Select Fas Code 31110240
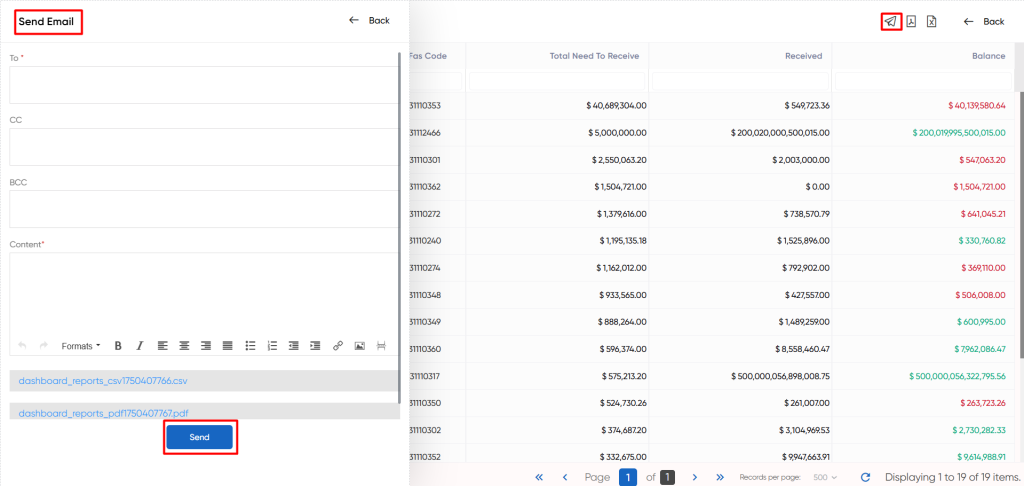This screenshot has width=1024, height=486. [425, 240]
